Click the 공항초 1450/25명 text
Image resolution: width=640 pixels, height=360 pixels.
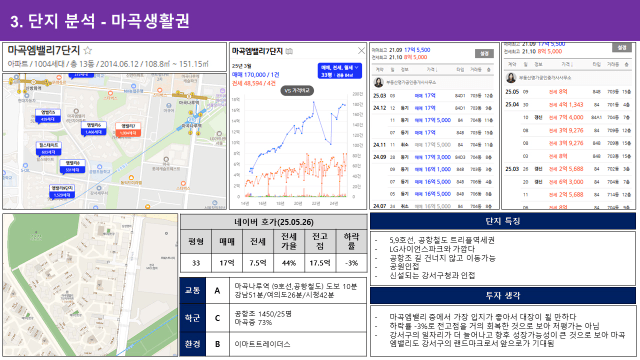click(x=263, y=313)
